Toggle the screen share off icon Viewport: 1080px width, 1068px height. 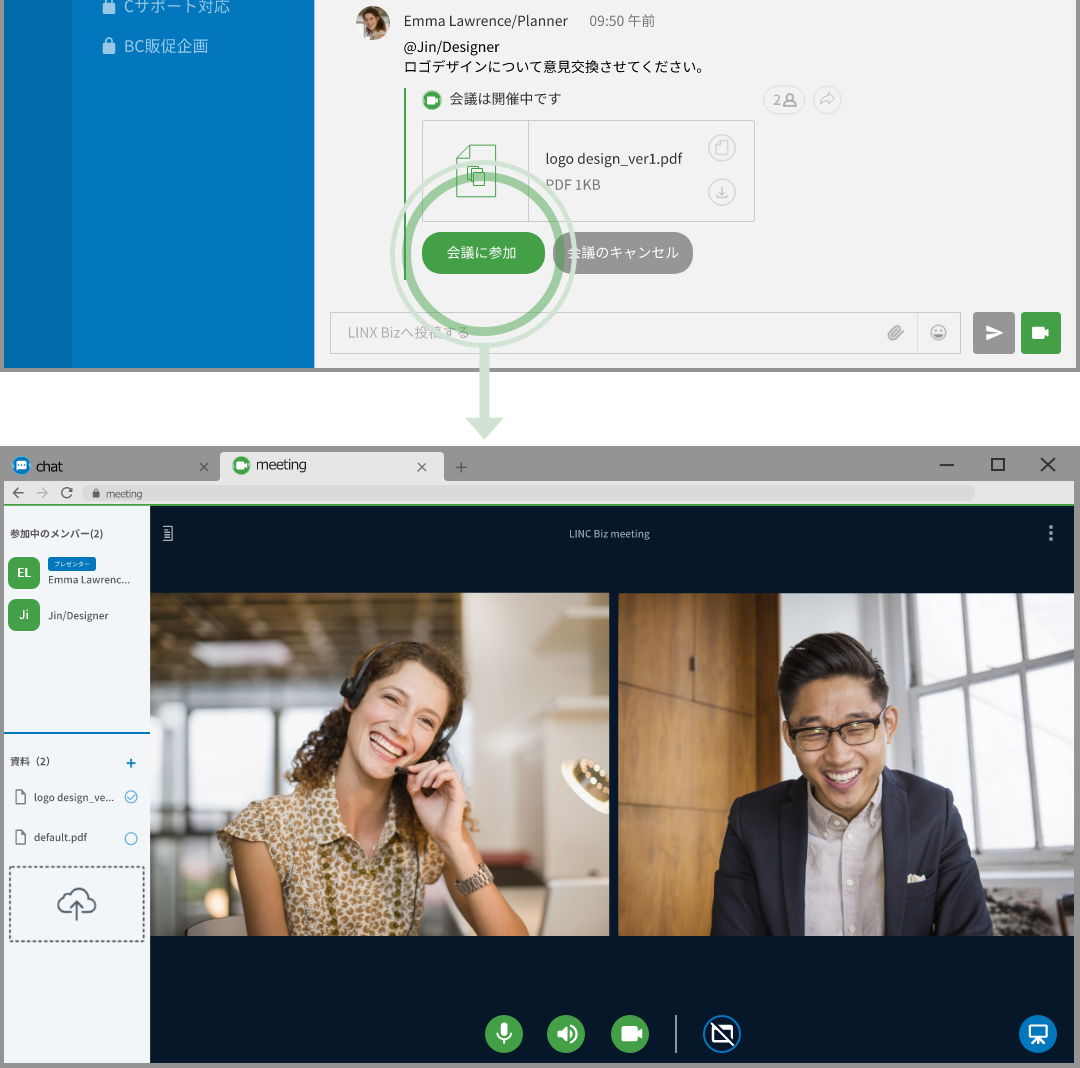click(x=721, y=1034)
